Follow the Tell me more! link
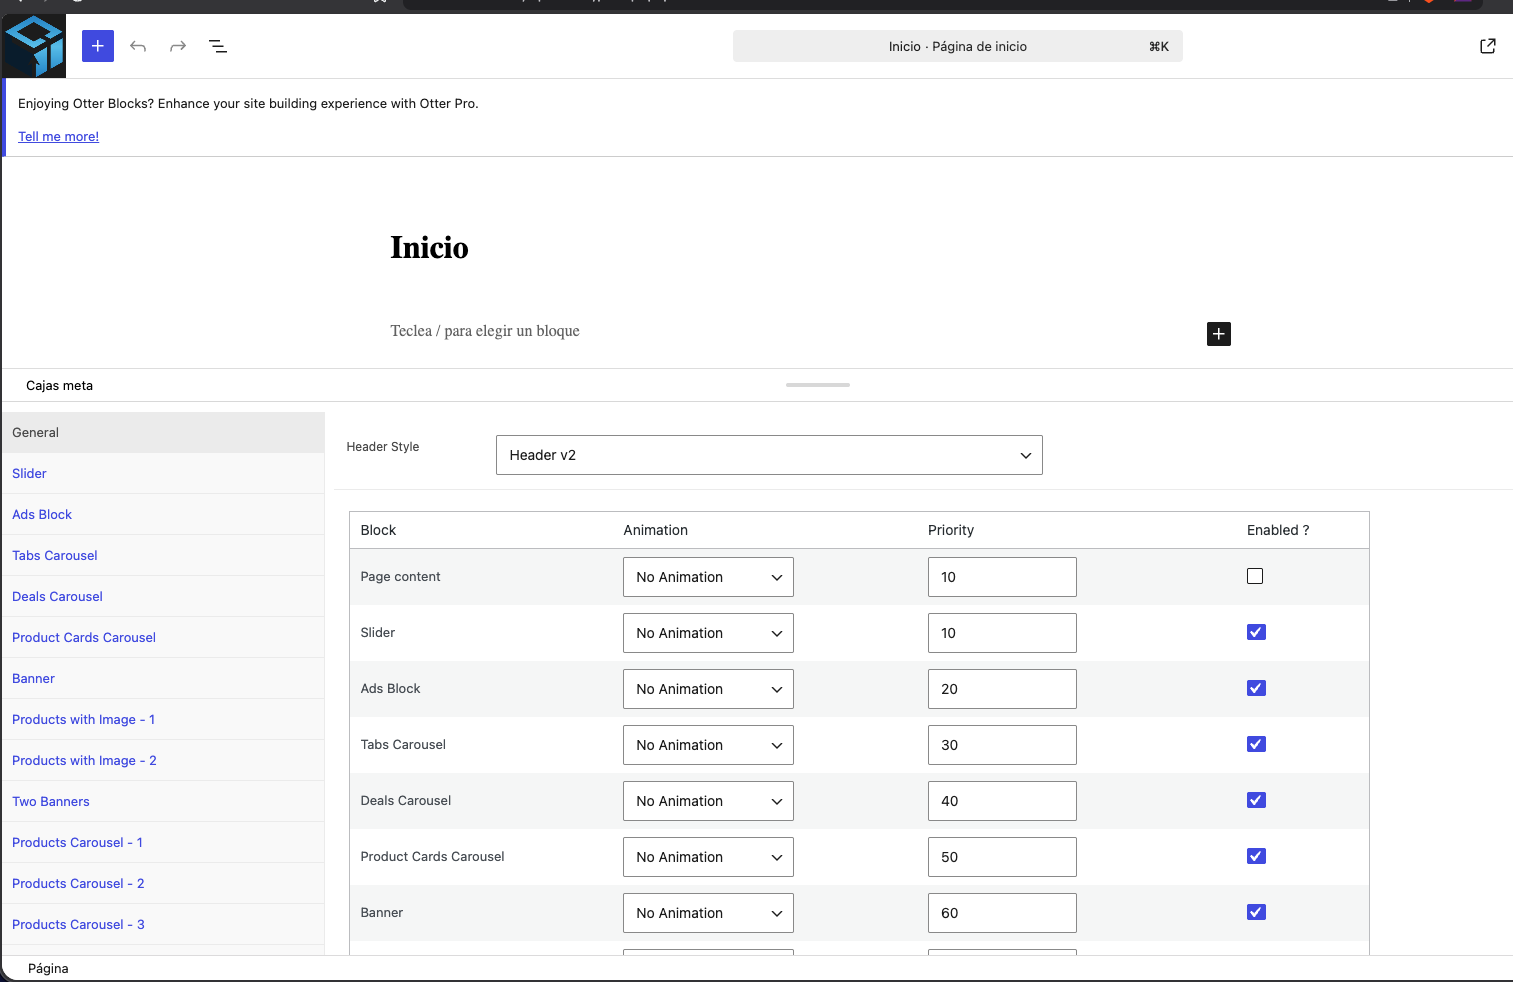Screen dimensions: 1513x982 58,137
